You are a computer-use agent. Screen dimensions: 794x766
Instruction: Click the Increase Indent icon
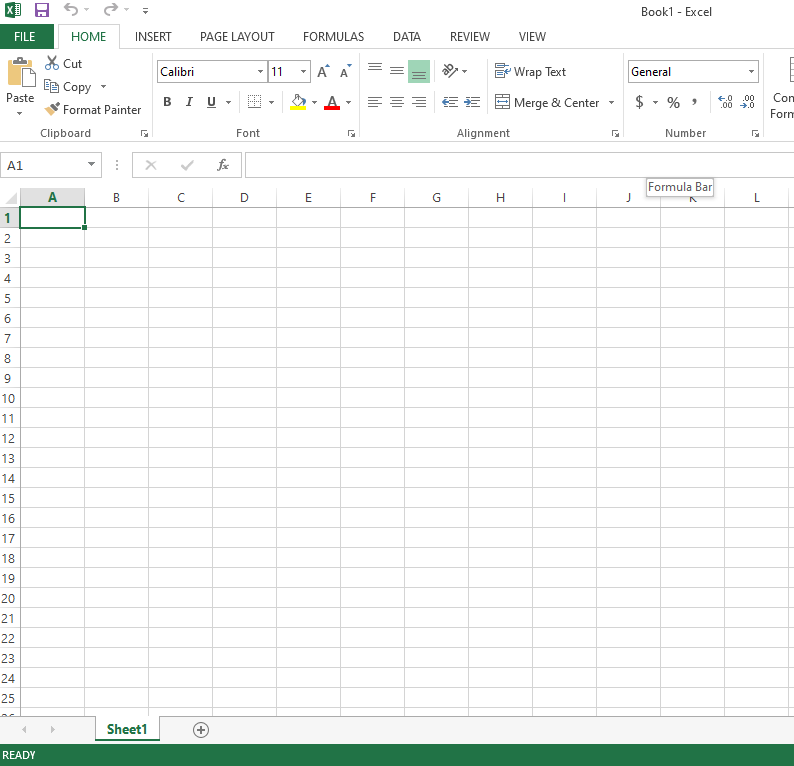point(471,103)
